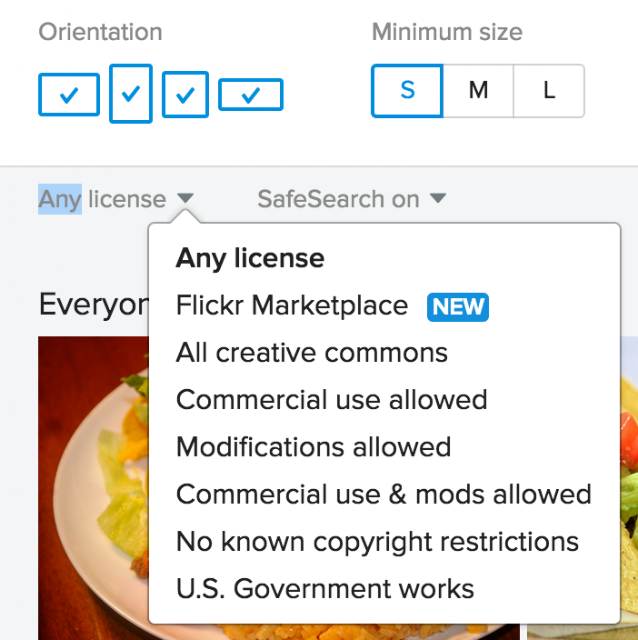This screenshot has width=638, height=640.
Task: Open the photo with the tomato
Action: (x=629, y=488)
